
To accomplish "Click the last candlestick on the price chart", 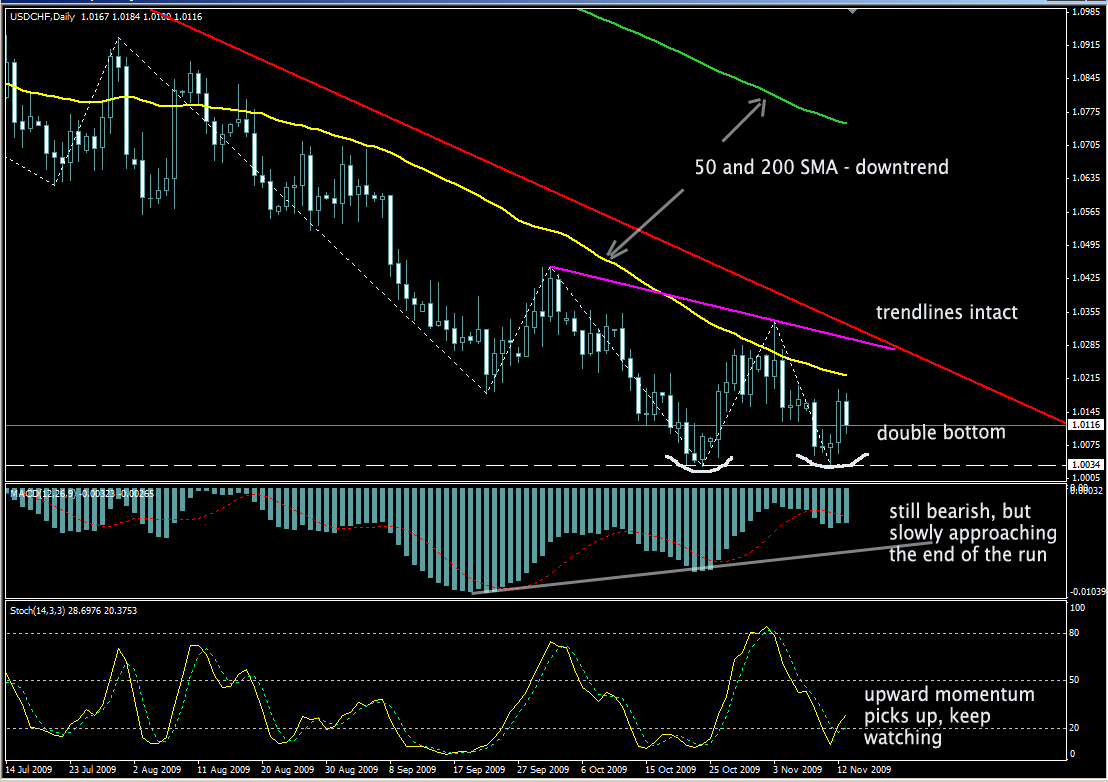I will [x=847, y=411].
